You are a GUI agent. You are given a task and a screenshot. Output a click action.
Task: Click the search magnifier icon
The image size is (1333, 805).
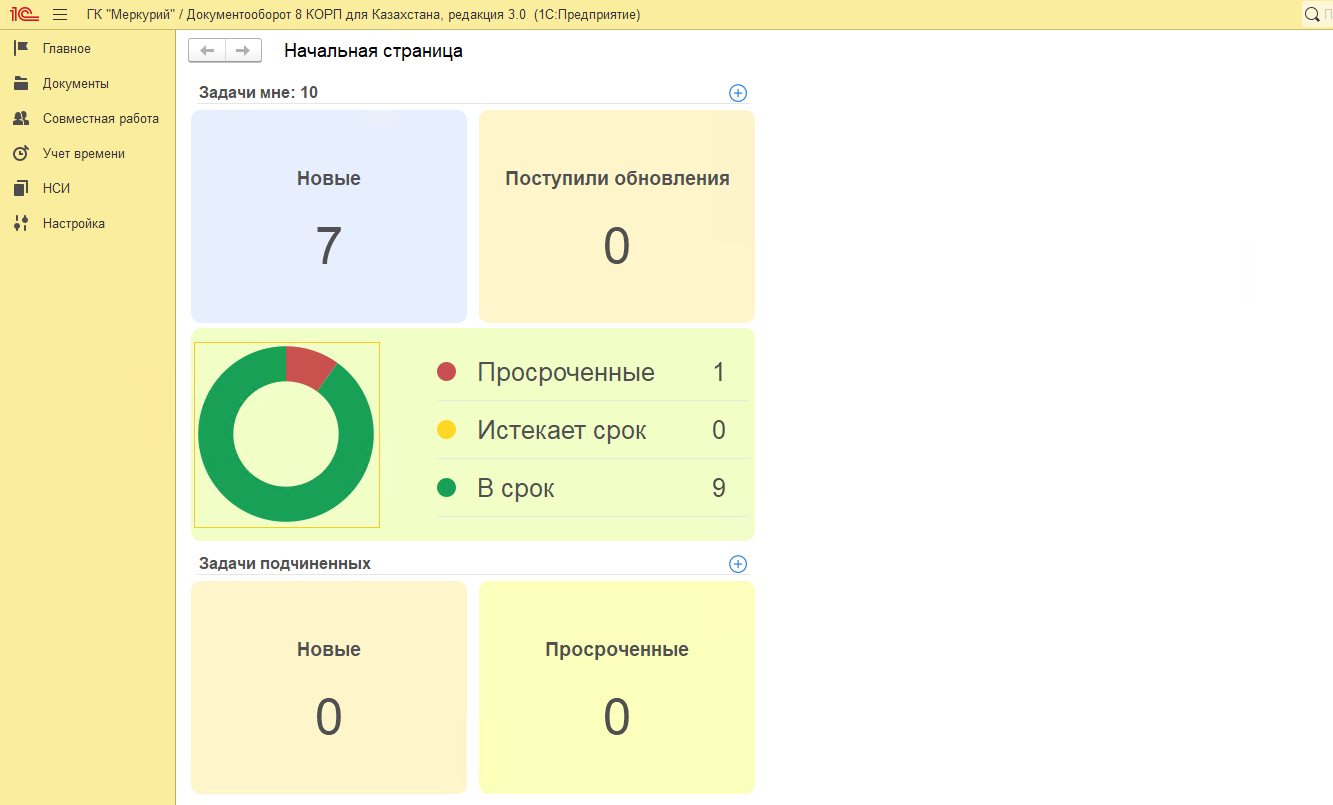[1312, 15]
